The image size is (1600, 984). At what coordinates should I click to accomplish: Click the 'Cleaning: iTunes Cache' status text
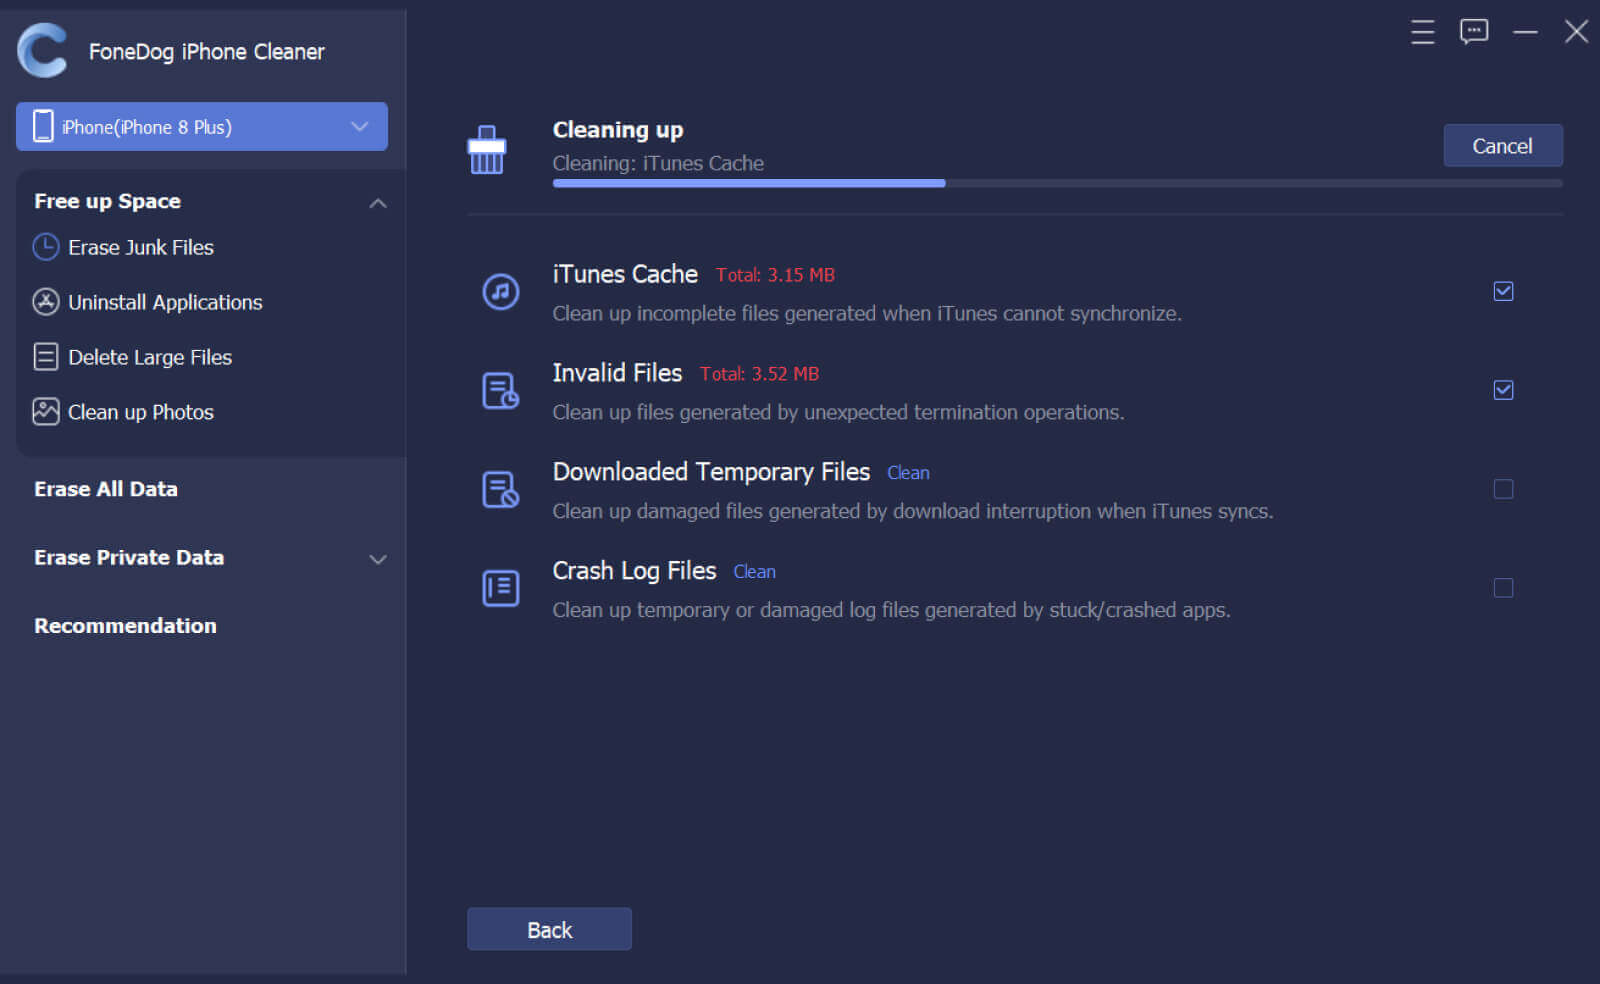point(658,163)
